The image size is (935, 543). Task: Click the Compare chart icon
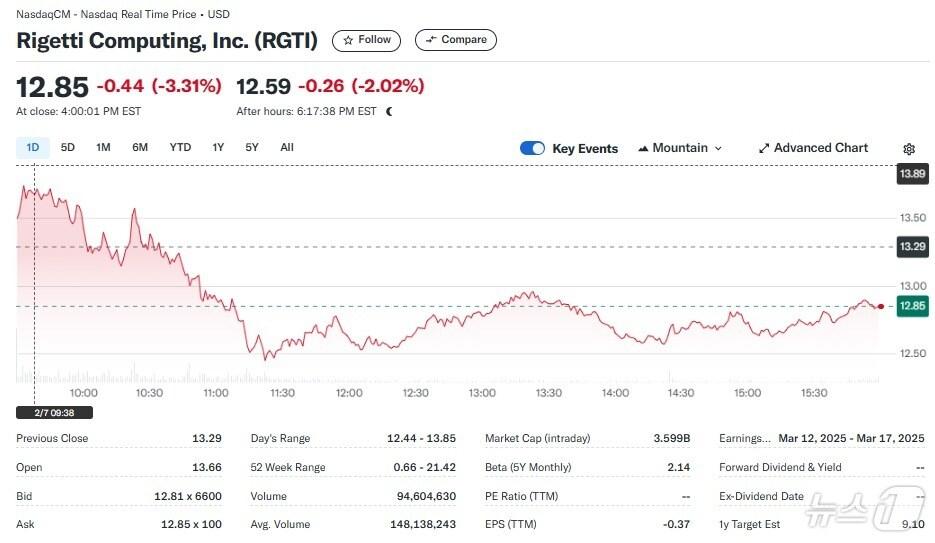click(431, 40)
